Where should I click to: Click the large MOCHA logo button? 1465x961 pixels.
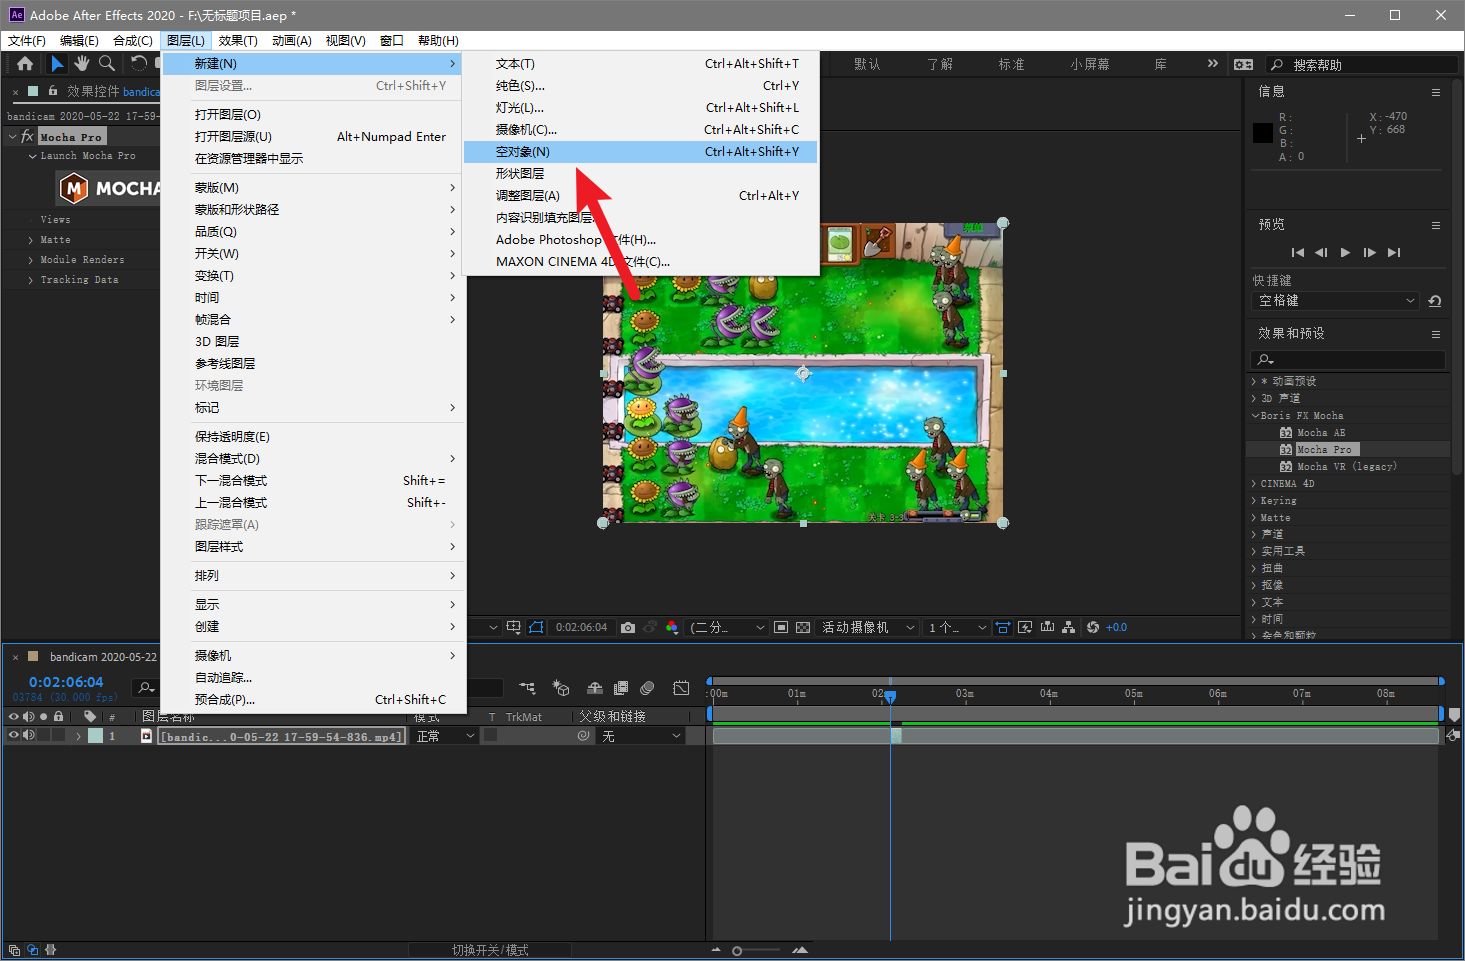(108, 188)
